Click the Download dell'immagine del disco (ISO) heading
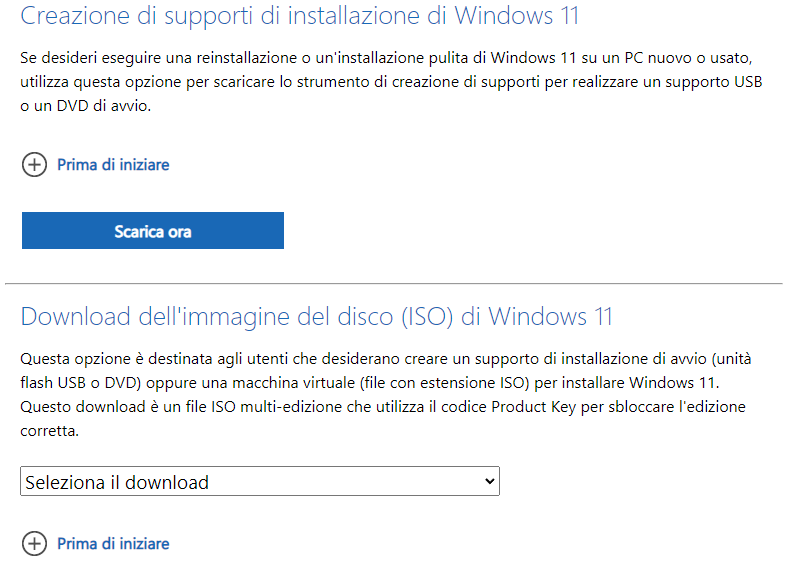808x565 pixels. (316, 317)
